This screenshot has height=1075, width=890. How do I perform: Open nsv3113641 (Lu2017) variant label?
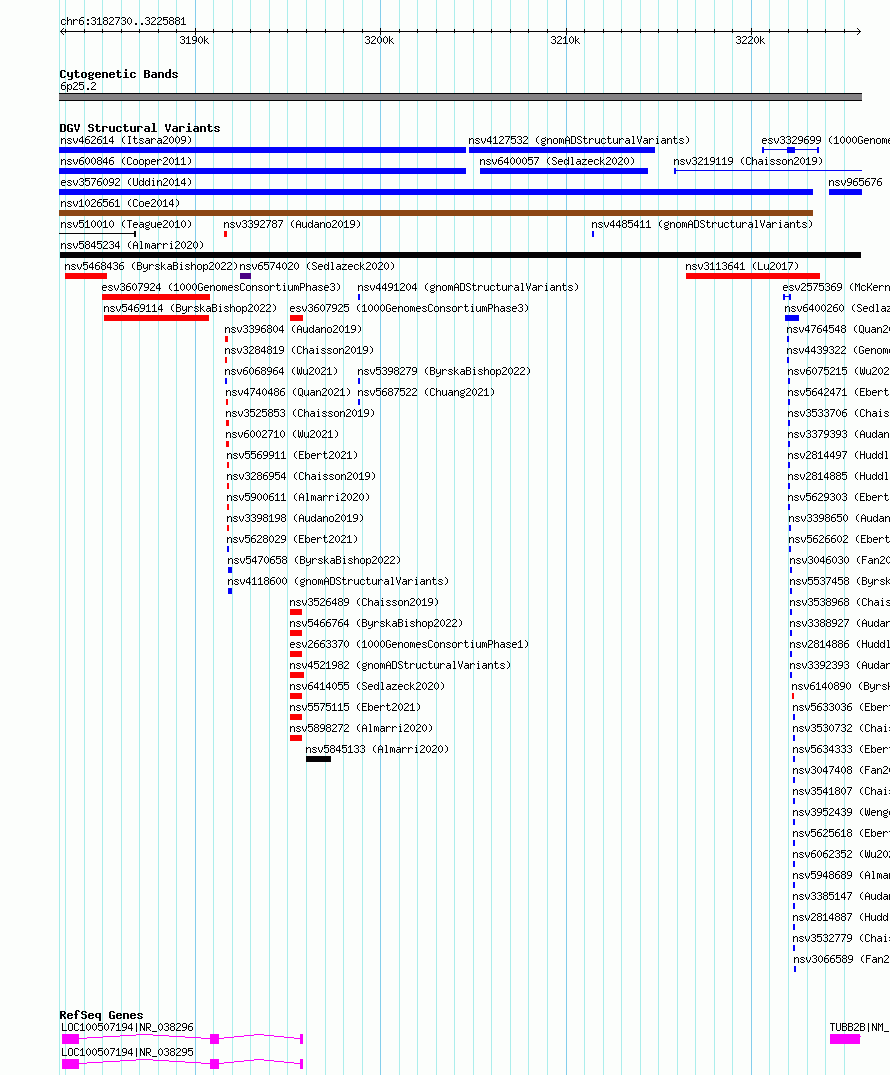[x=742, y=266]
